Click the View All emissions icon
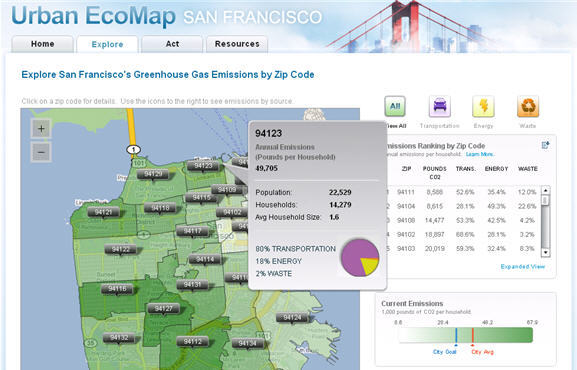Image resolution: width=577 pixels, height=370 pixels. pos(395,106)
